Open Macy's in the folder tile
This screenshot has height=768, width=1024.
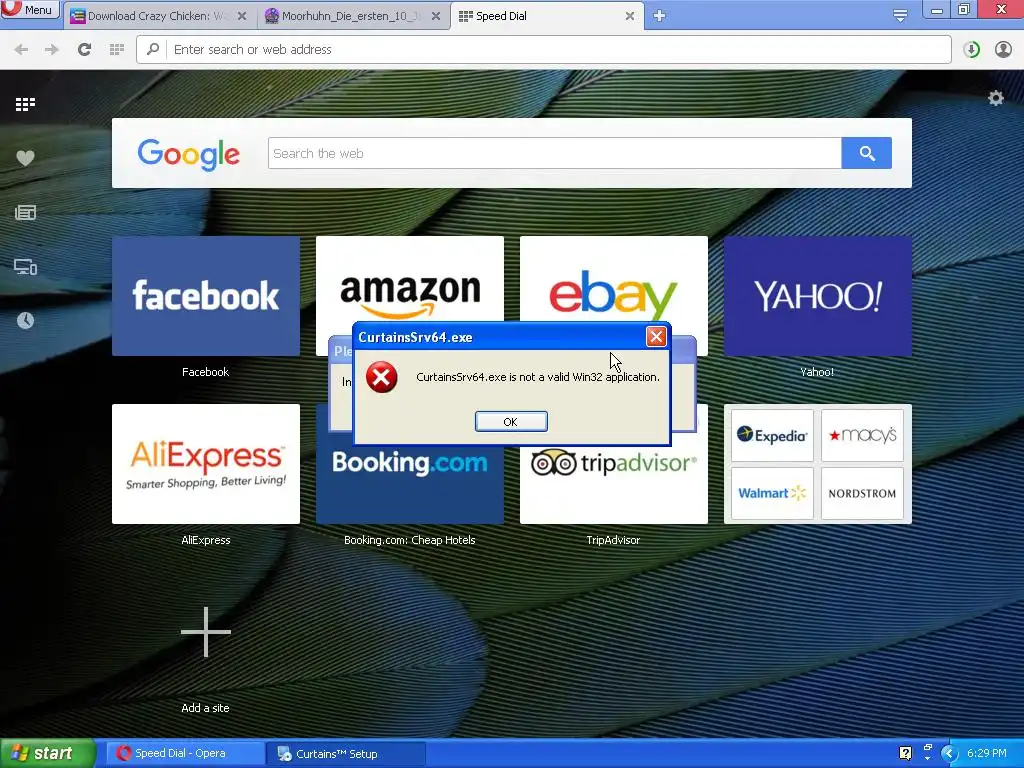pos(862,436)
